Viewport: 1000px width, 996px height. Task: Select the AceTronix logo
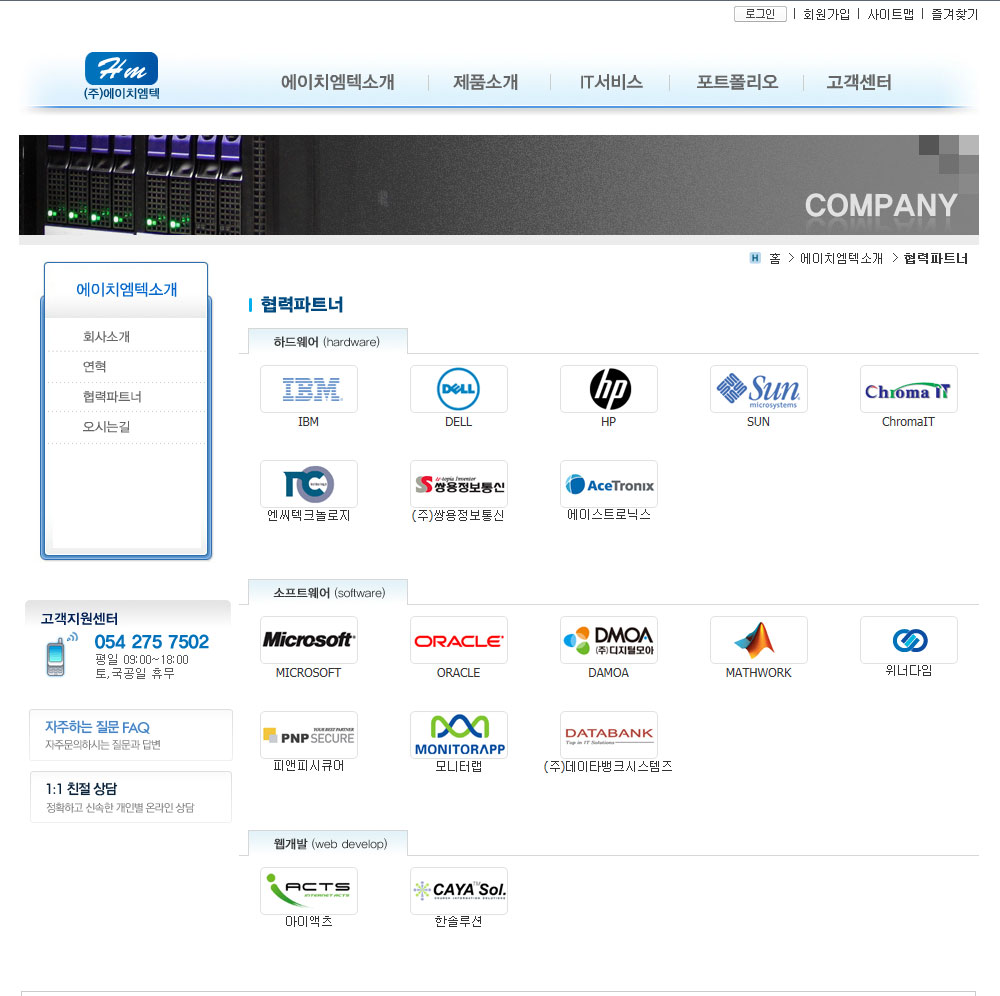coord(608,484)
